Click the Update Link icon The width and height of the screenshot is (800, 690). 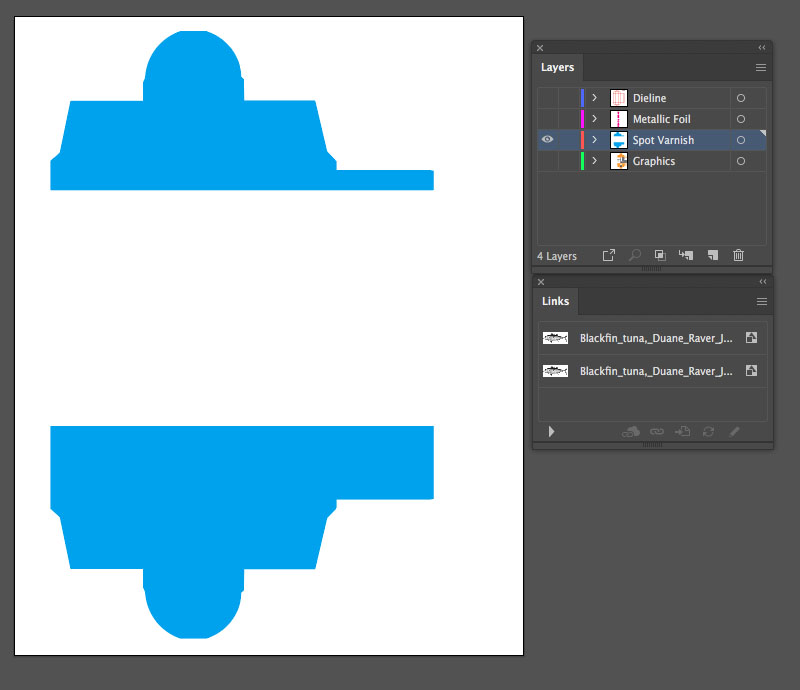pyautogui.click(x=708, y=431)
